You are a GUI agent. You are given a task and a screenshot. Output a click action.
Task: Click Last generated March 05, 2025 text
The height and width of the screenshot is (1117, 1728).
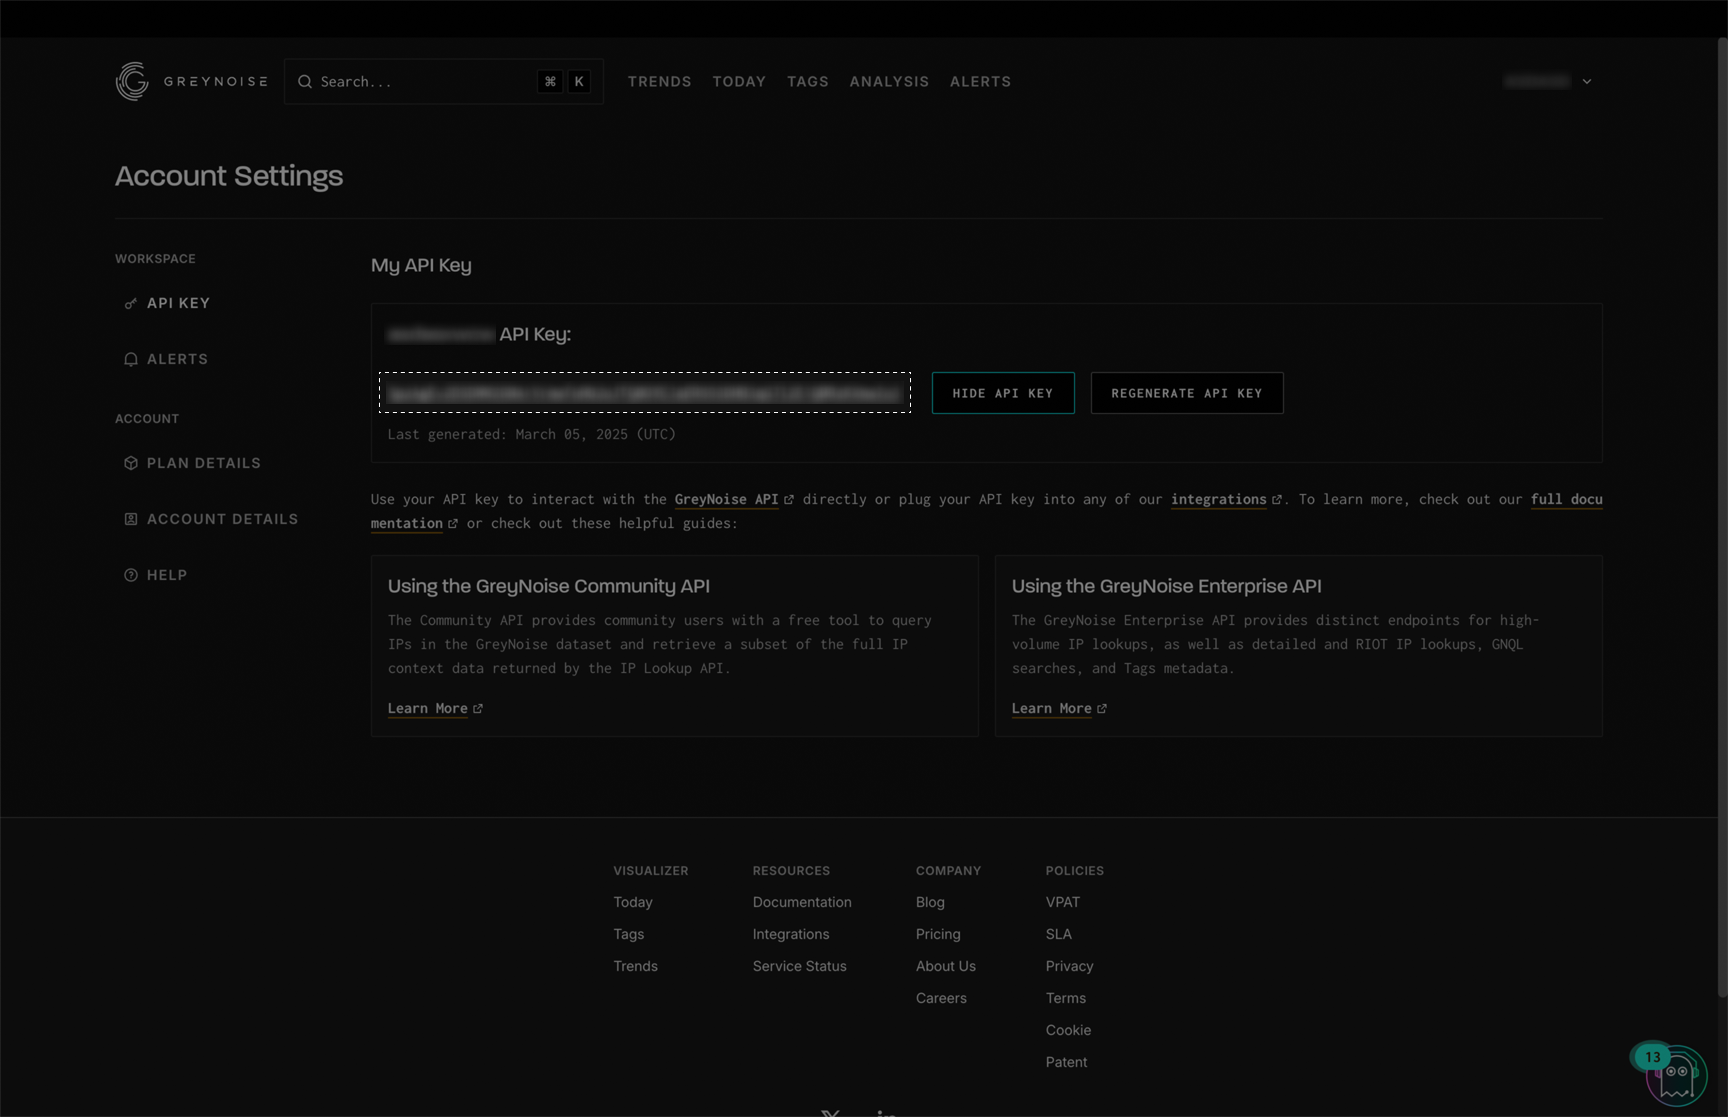[532, 434]
